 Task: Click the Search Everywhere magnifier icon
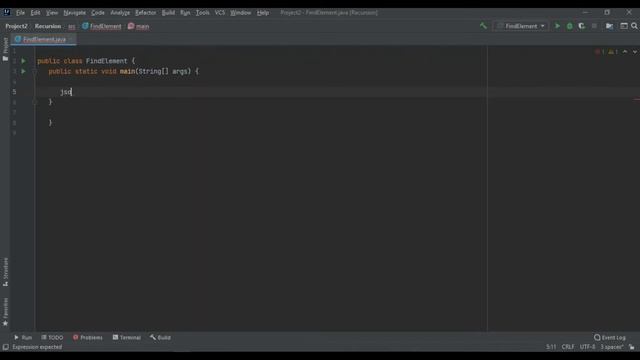(634, 26)
